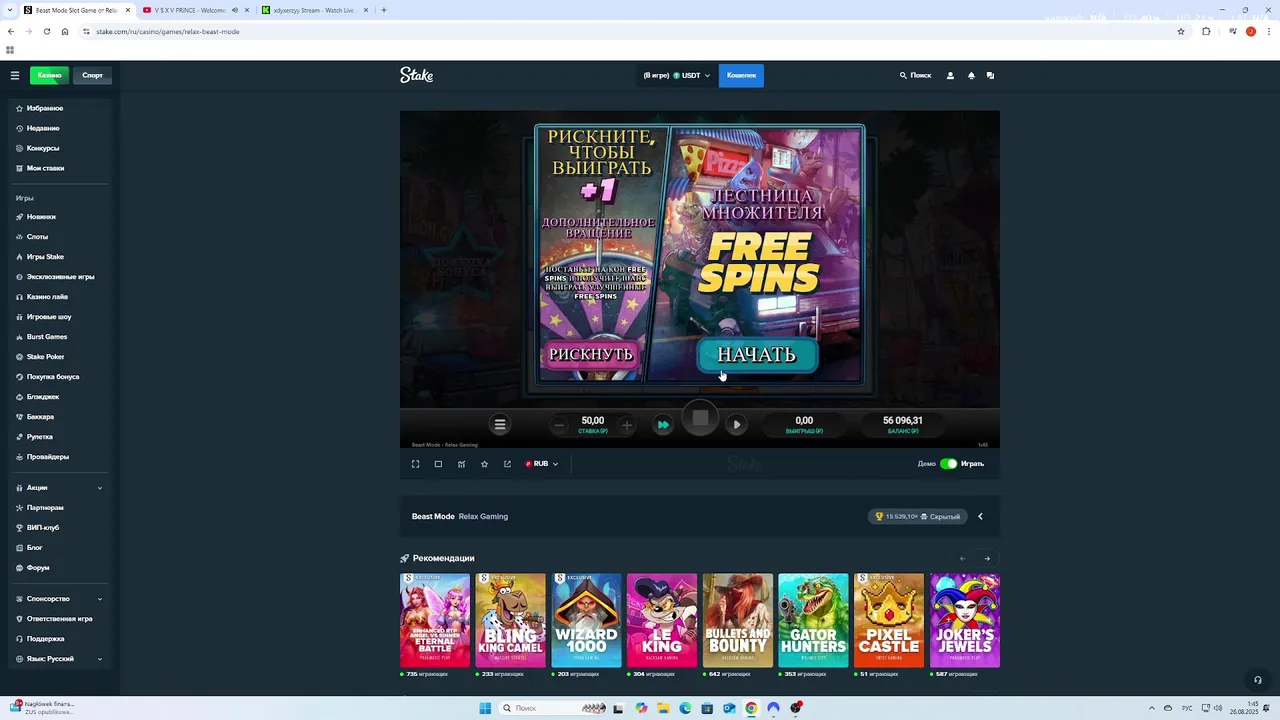Click browser address bar URL
This screenshot has height=720, width=1280.
167,31
